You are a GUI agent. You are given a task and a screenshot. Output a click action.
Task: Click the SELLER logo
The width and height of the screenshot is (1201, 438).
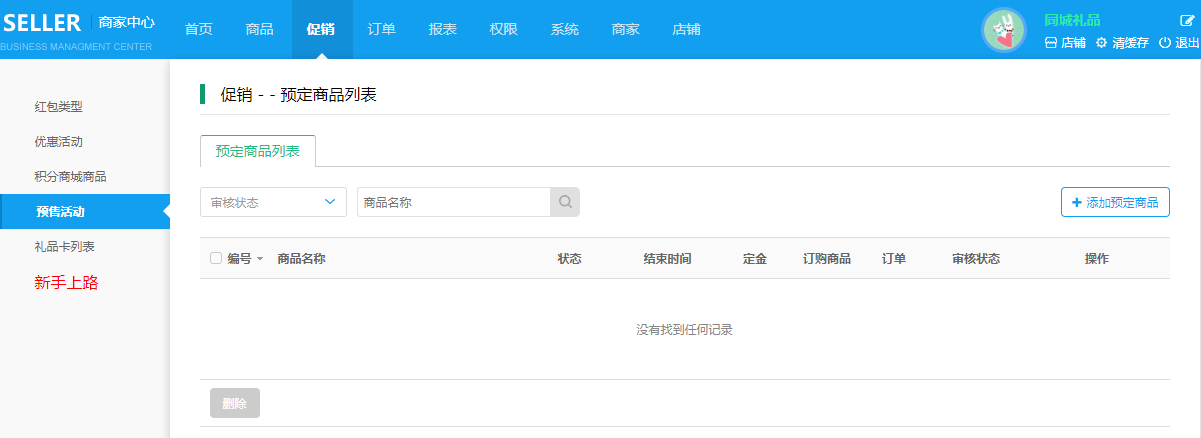click(40, 23)
